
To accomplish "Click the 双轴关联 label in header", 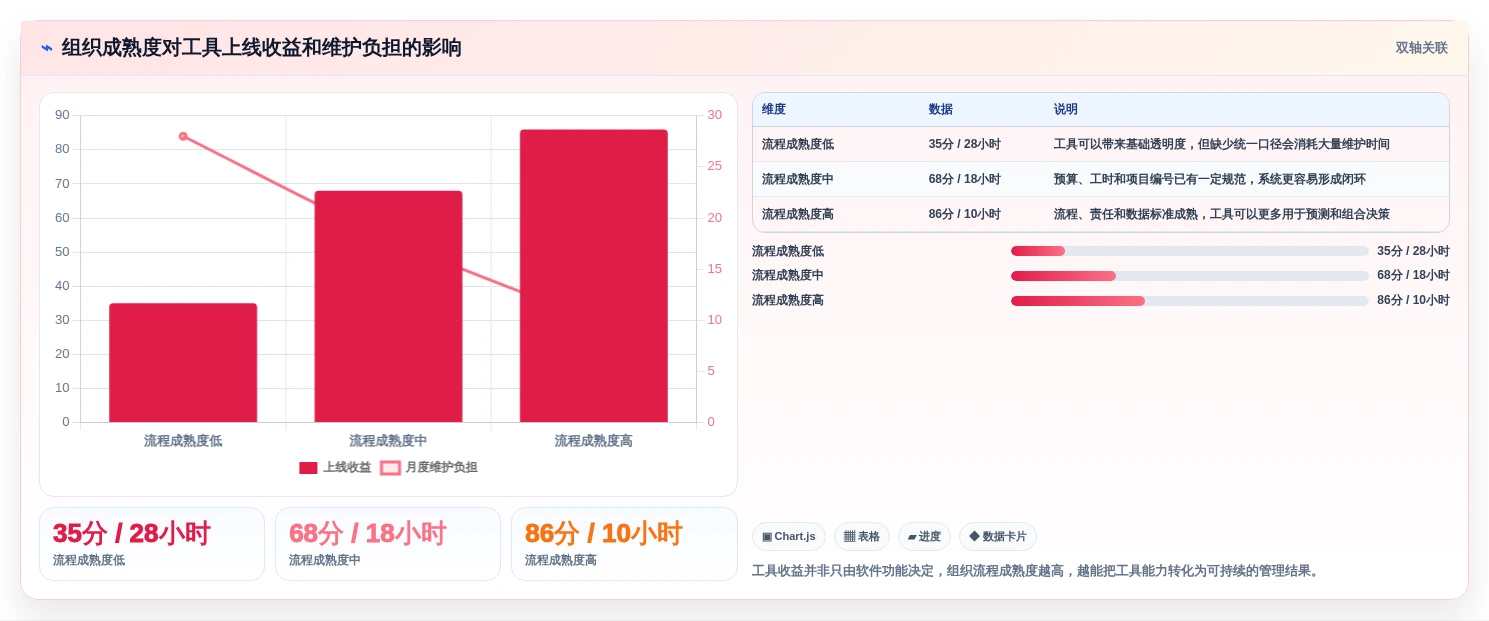I will tap(1421, 48).
